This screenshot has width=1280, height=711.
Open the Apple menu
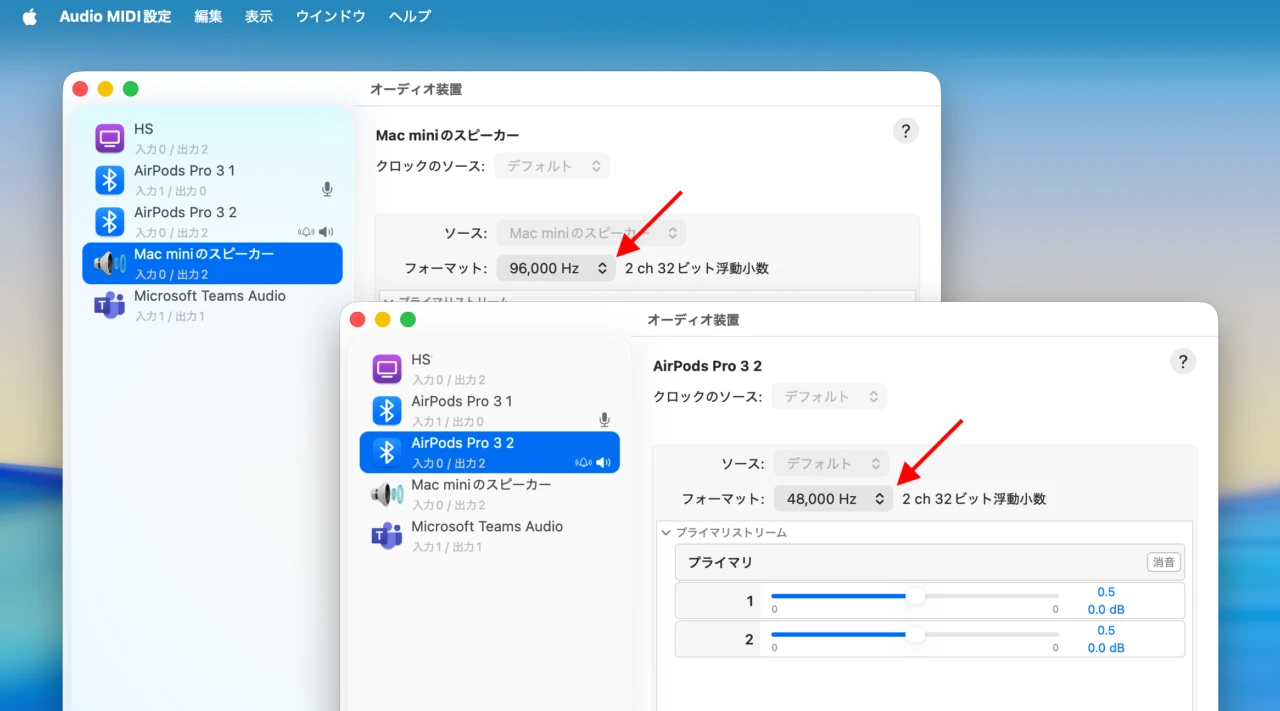pos(29,15)
